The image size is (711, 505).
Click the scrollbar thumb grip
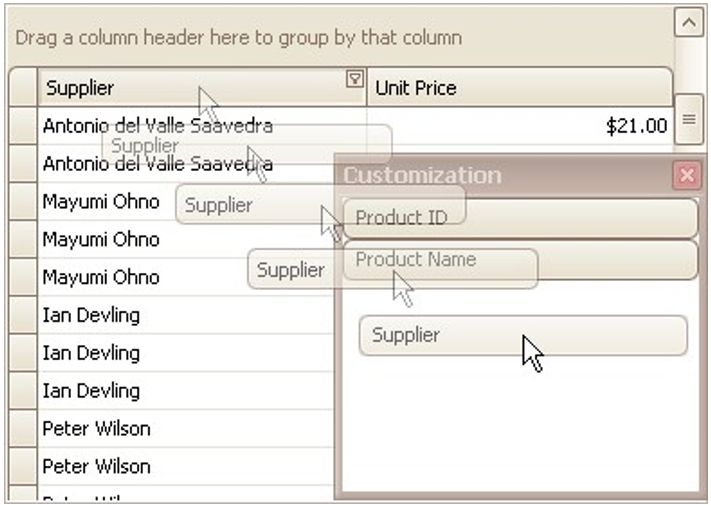[x=688, y=120]
